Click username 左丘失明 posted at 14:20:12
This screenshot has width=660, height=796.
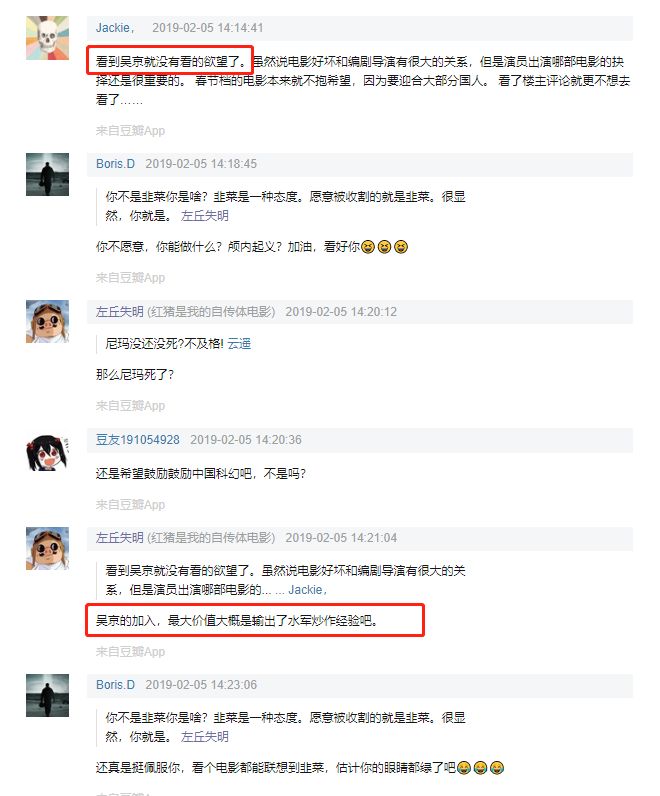click(x=119, y=312)
